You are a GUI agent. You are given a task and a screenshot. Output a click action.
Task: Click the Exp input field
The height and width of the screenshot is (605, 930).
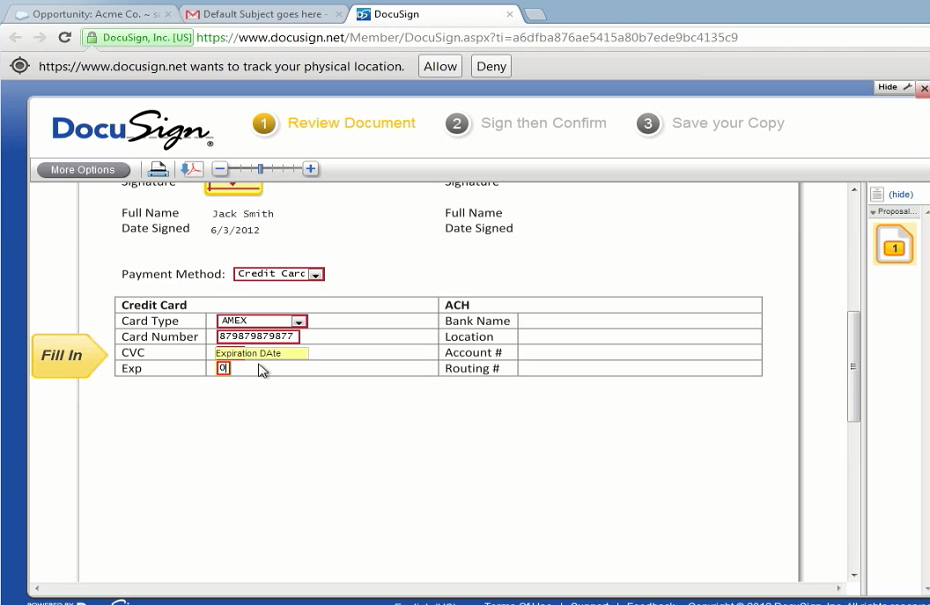coord(223,368)
